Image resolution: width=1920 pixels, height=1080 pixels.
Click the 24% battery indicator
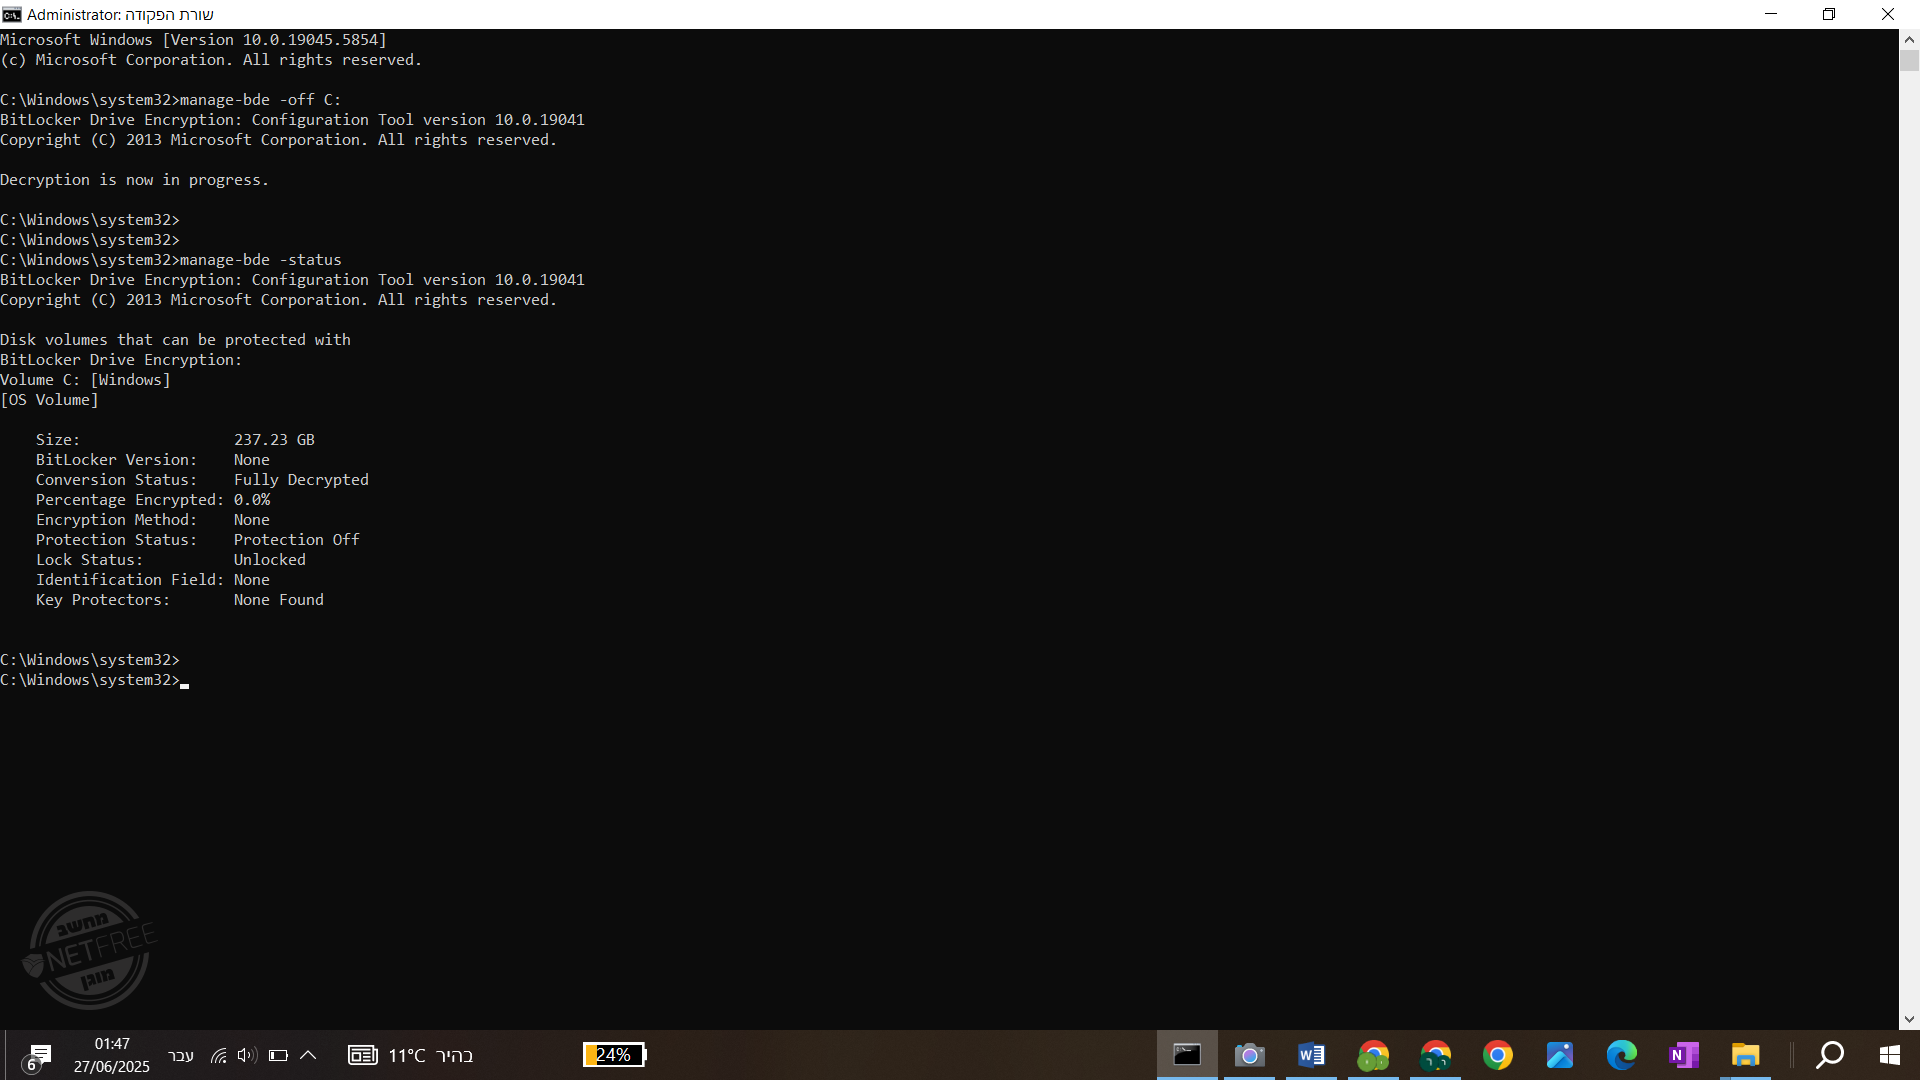pyautogui.click(x=614, y=1055)
